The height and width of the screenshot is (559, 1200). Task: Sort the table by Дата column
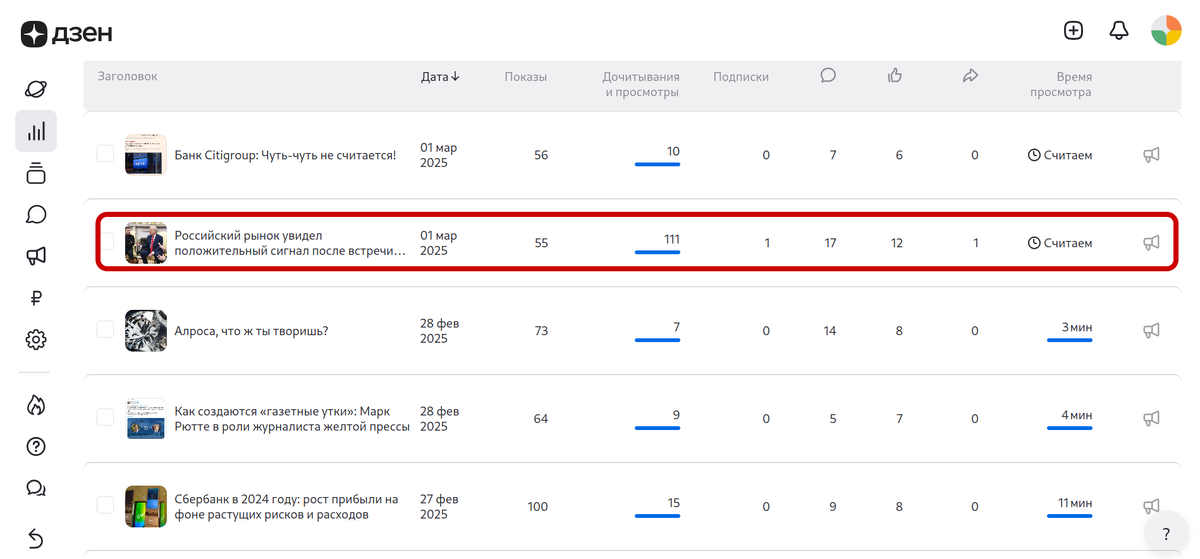440,77
